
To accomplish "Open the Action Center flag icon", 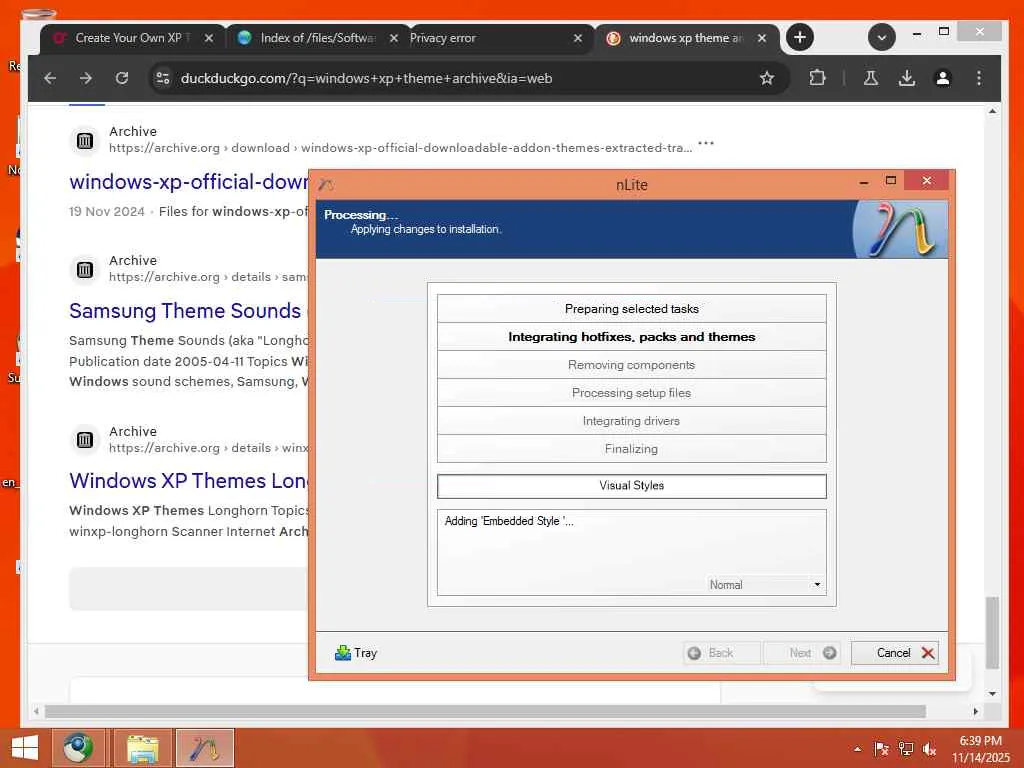I will [881, 749].
